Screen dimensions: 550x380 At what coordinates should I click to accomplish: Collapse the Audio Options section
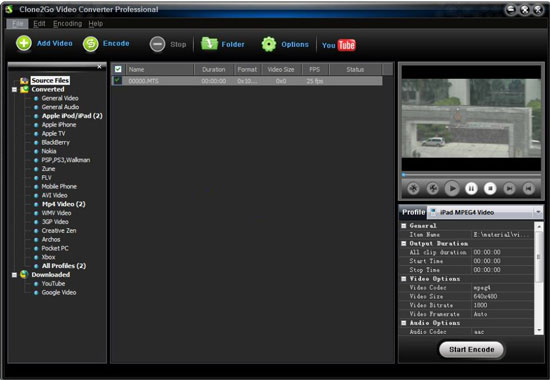[x=404, y=323]
